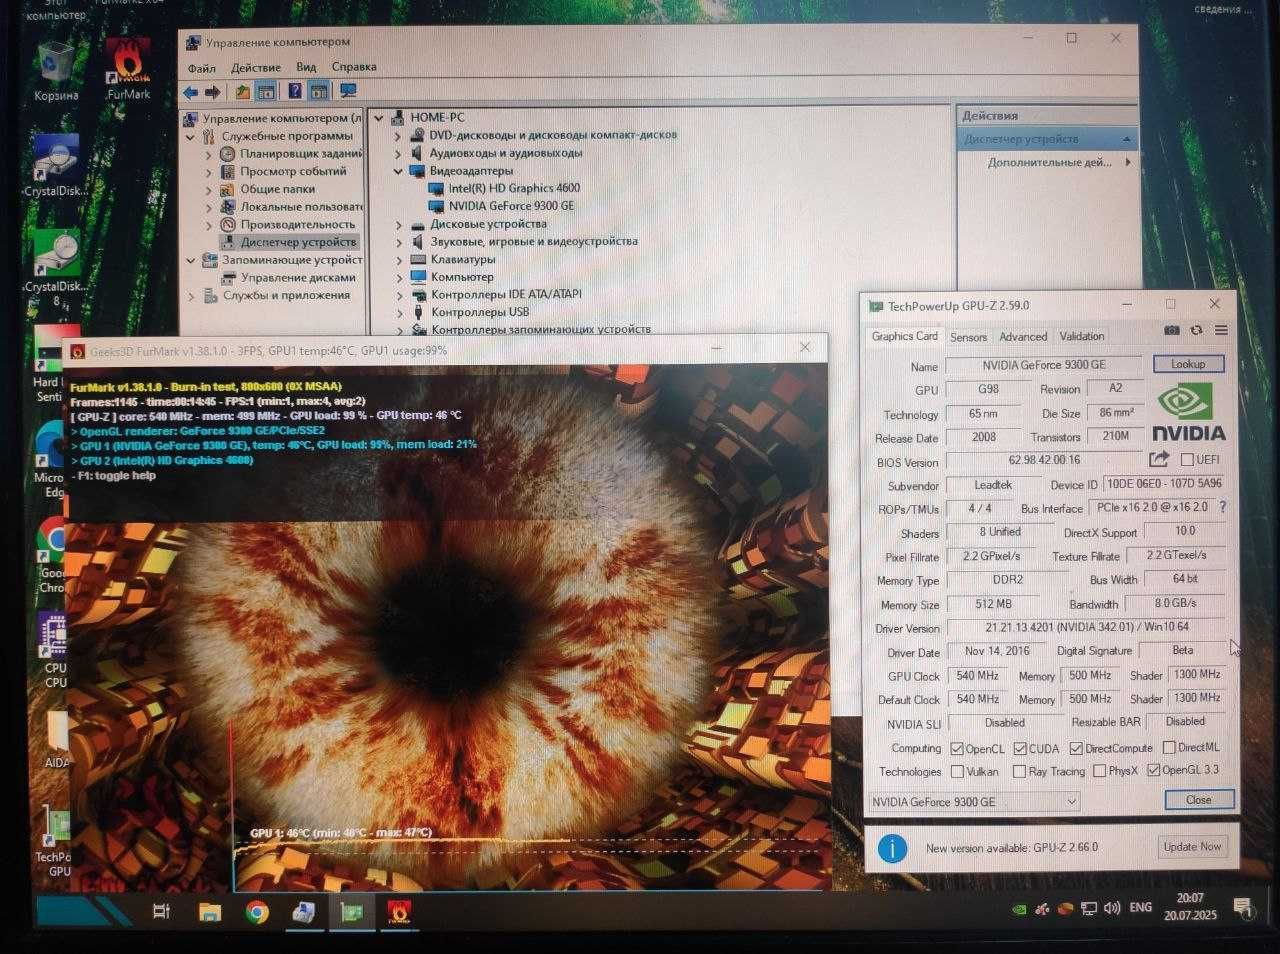Click Дополнительные действия in the Actions pane
Screen dimensions: 1280x954
click(1050, 162)
